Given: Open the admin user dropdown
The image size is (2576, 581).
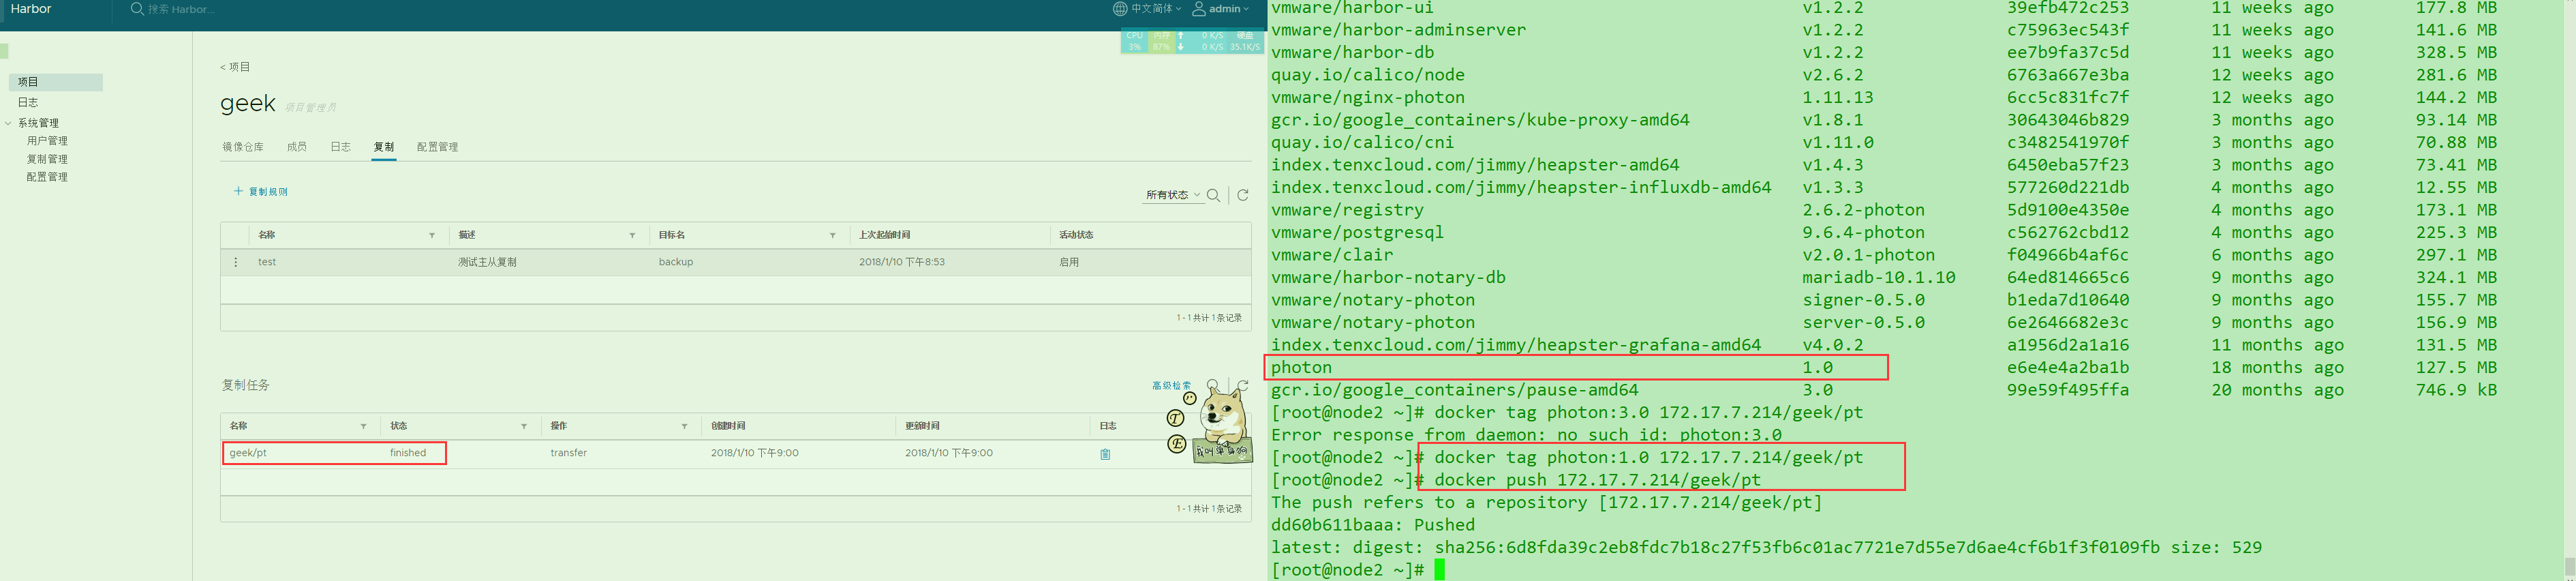Looking at the screenshot, I should tap(1220, 9).
